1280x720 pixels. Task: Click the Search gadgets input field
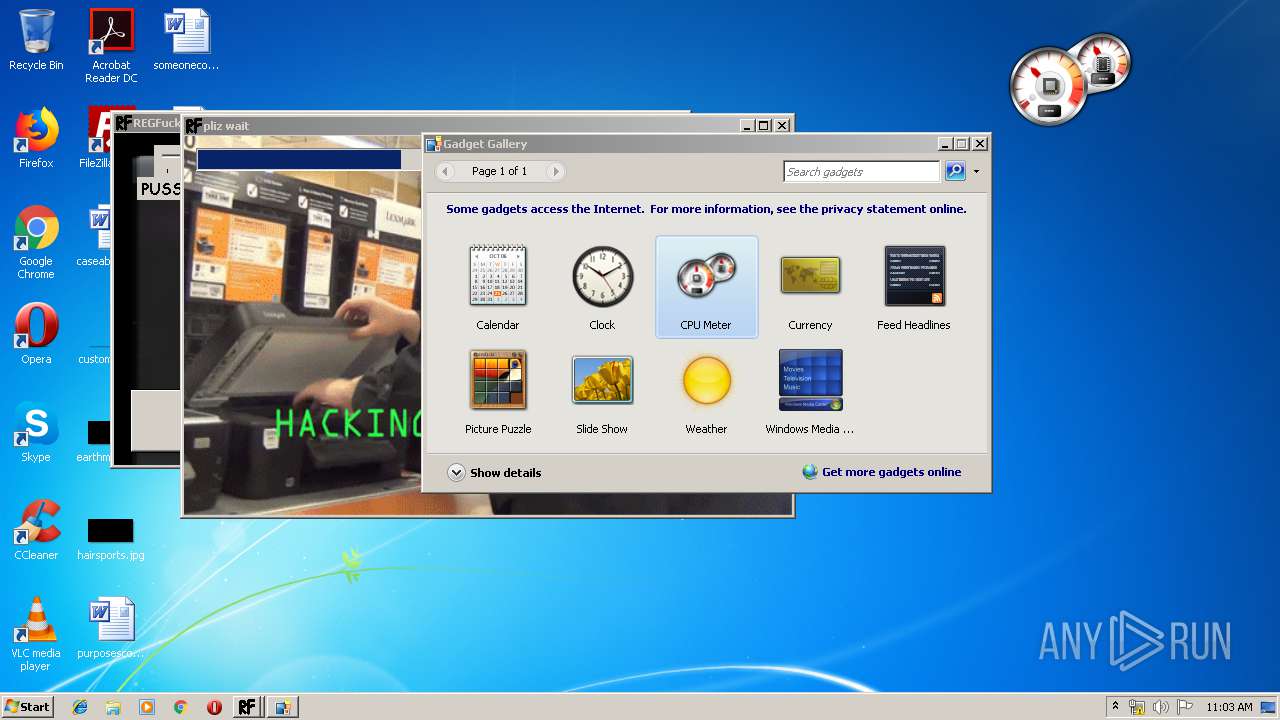(x=861, y=172)
